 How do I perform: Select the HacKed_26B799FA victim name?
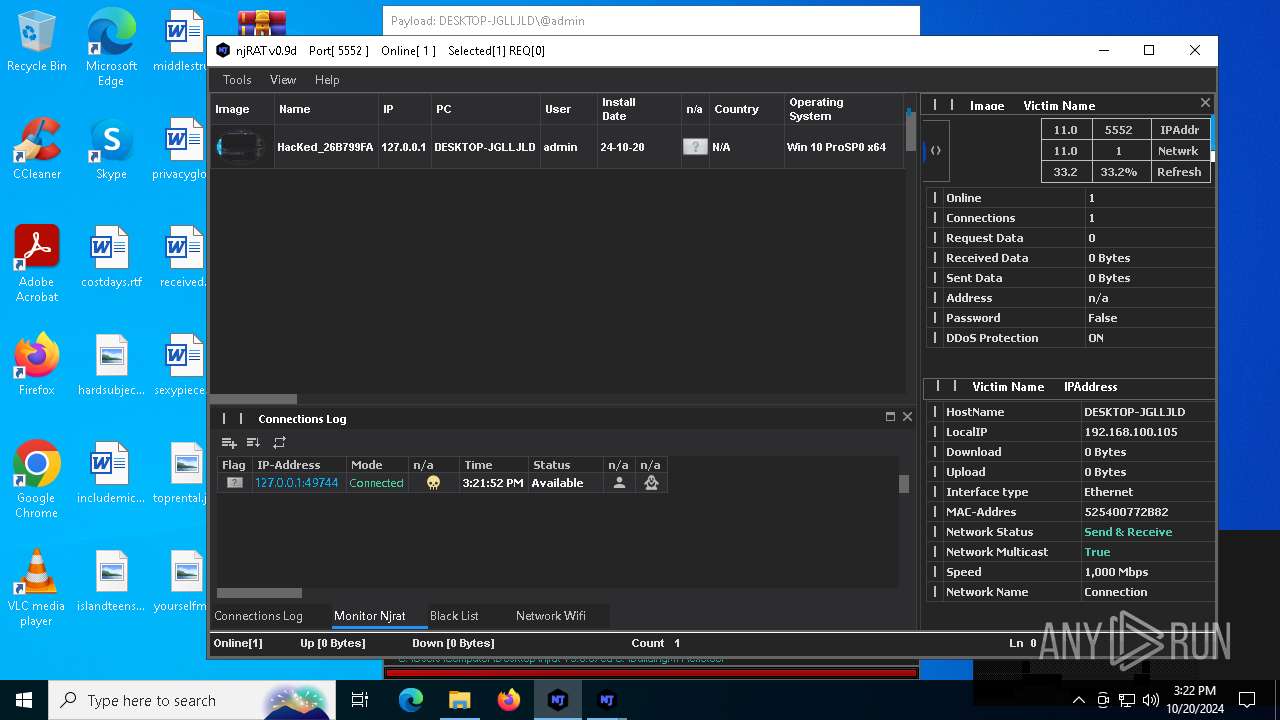pos(325,147)
